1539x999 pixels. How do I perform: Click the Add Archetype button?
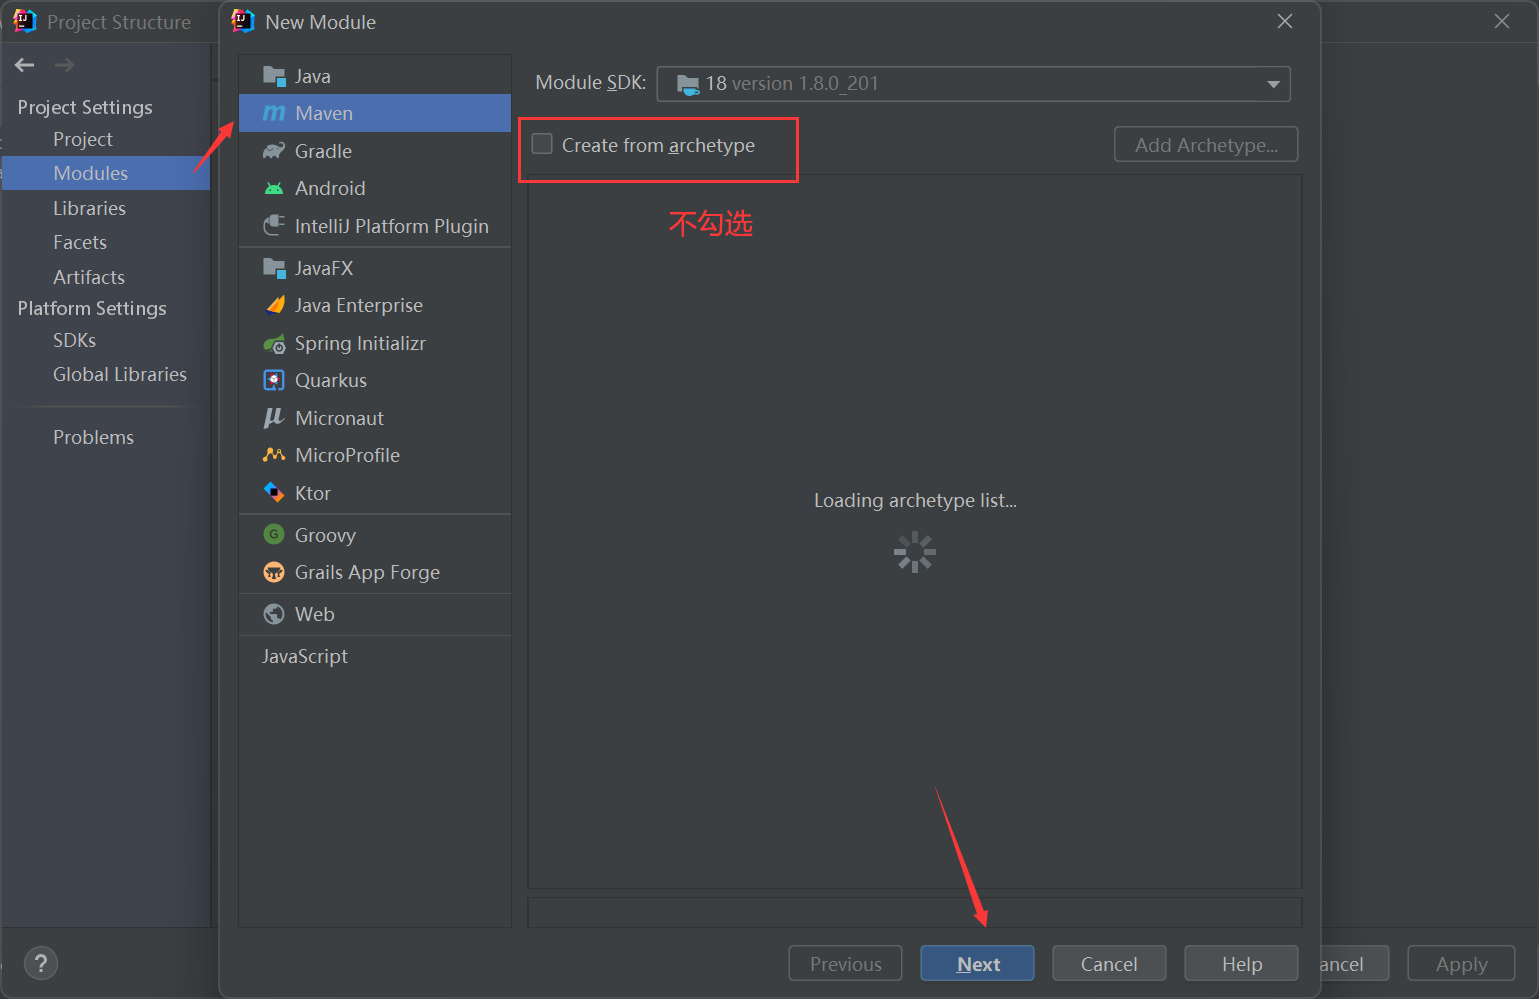point(1205,144)
